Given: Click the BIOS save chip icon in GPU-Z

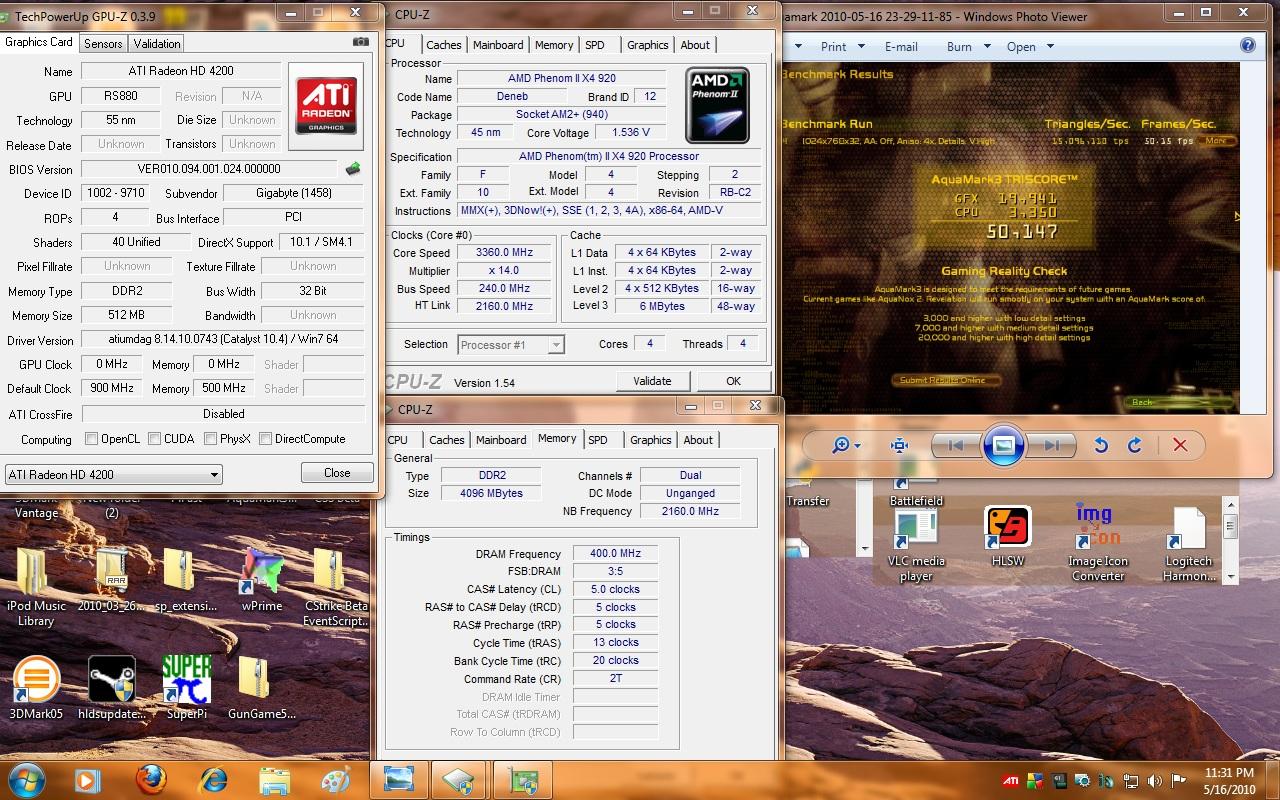Looking at the screenshot, I should tap(353, 168).
